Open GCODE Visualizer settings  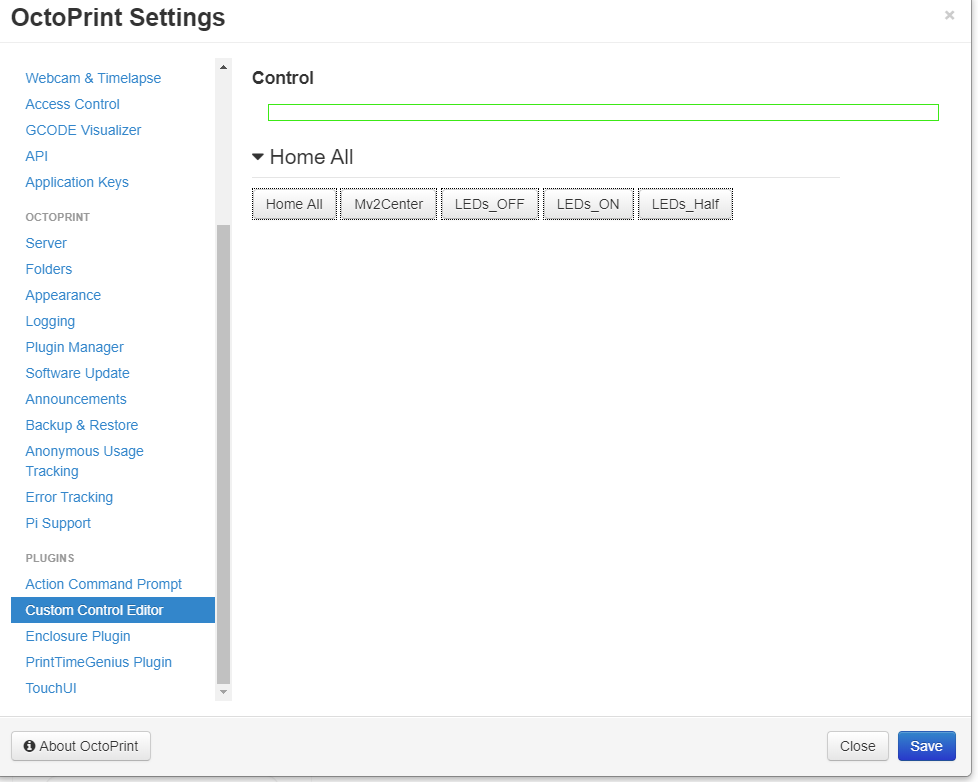click(83, 130)
